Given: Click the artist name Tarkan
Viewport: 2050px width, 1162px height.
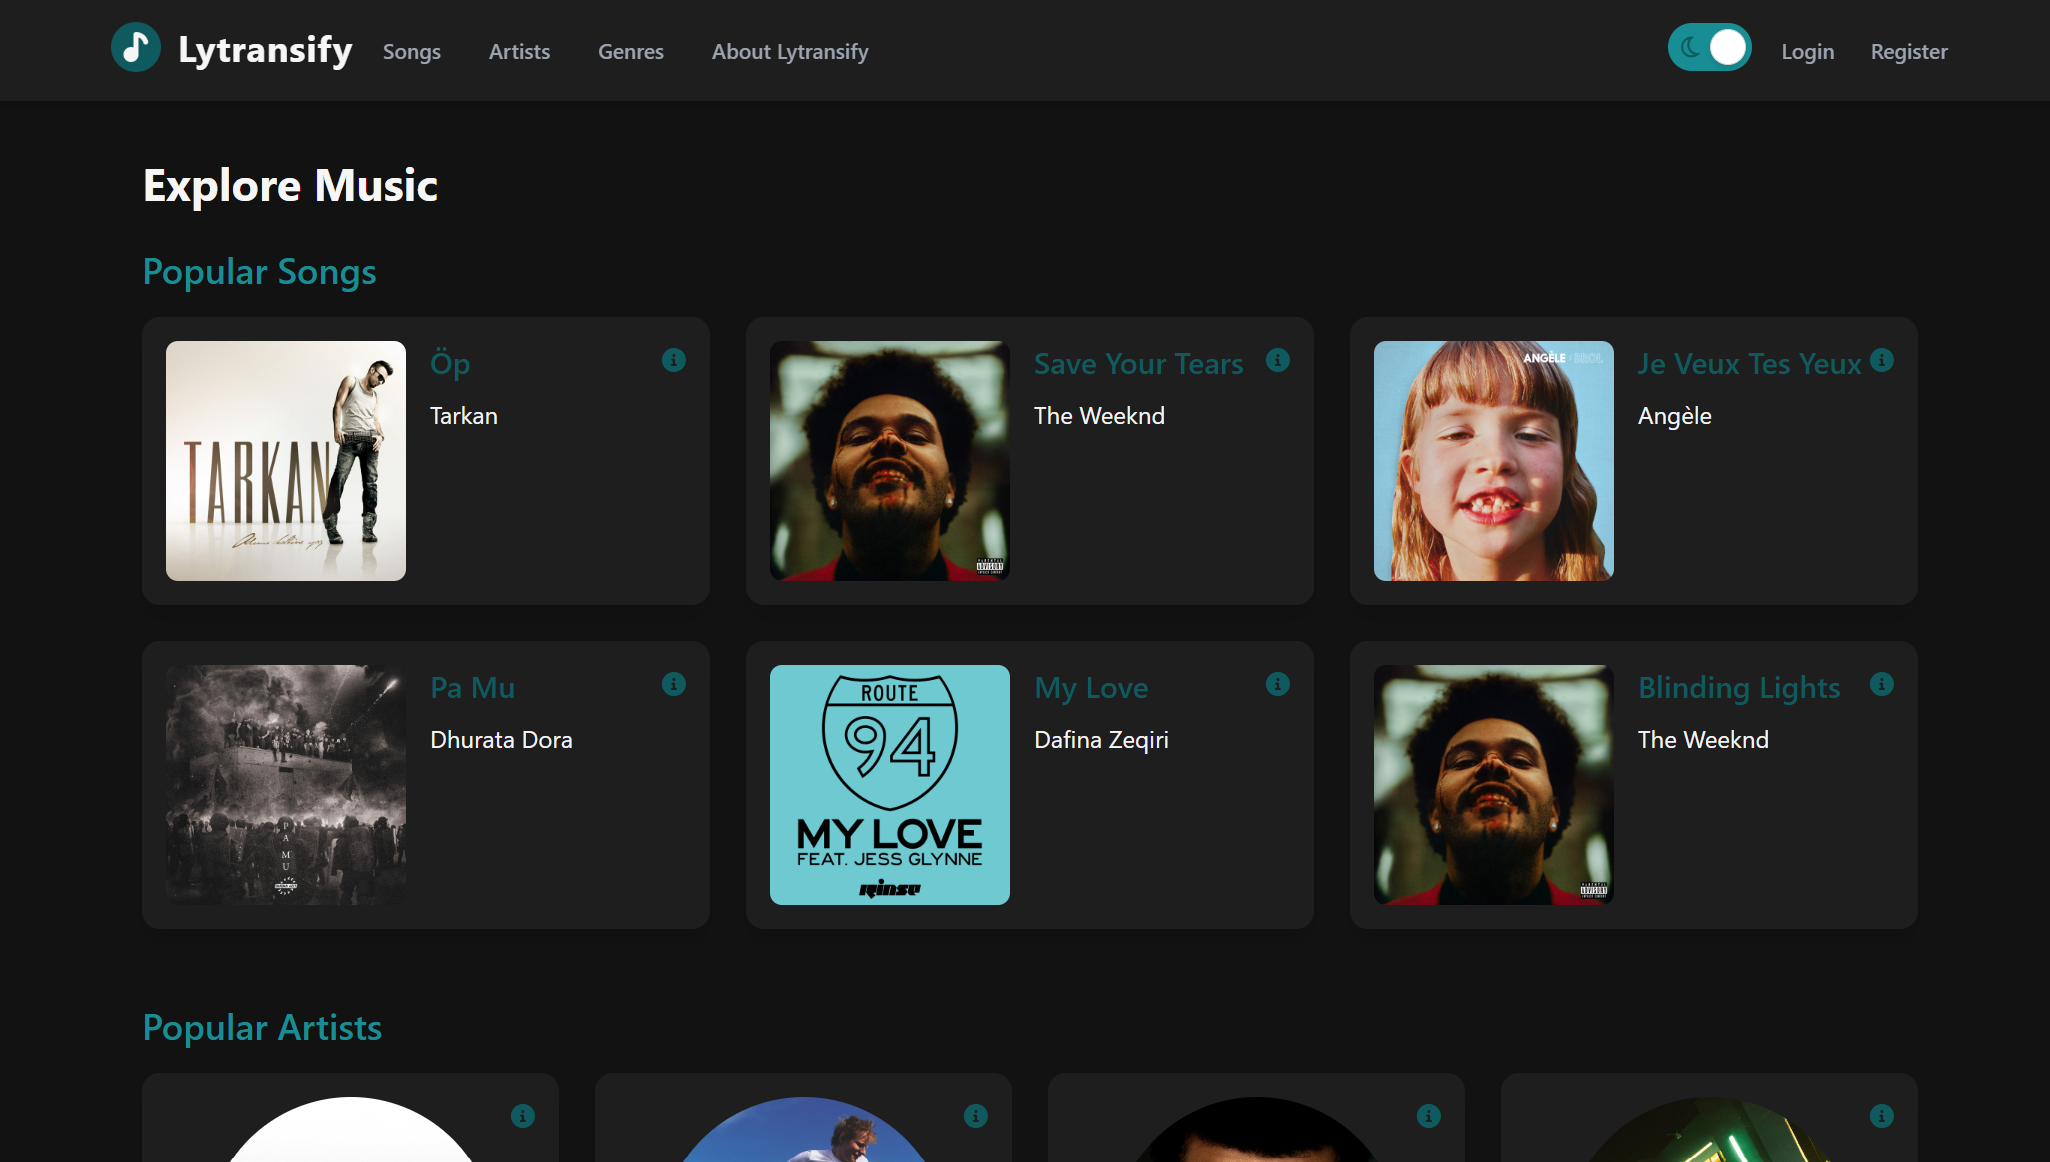Looking at the screenshot, I should point(464,416).
